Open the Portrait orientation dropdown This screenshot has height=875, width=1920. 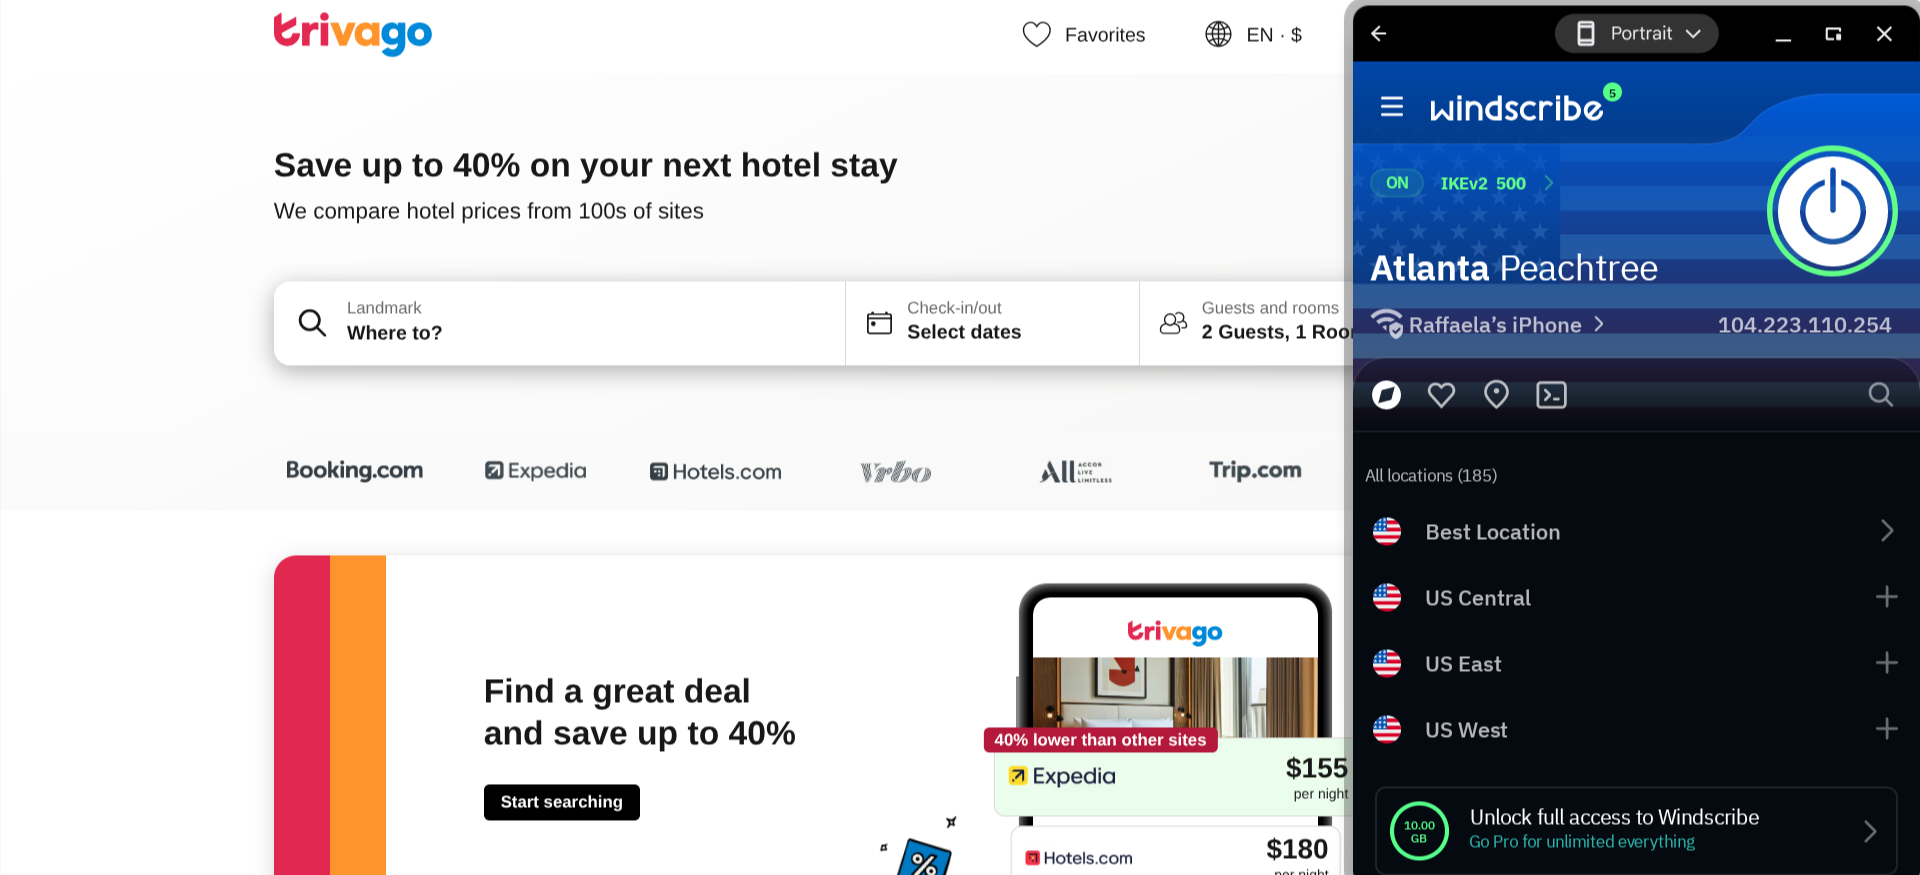1637,34
